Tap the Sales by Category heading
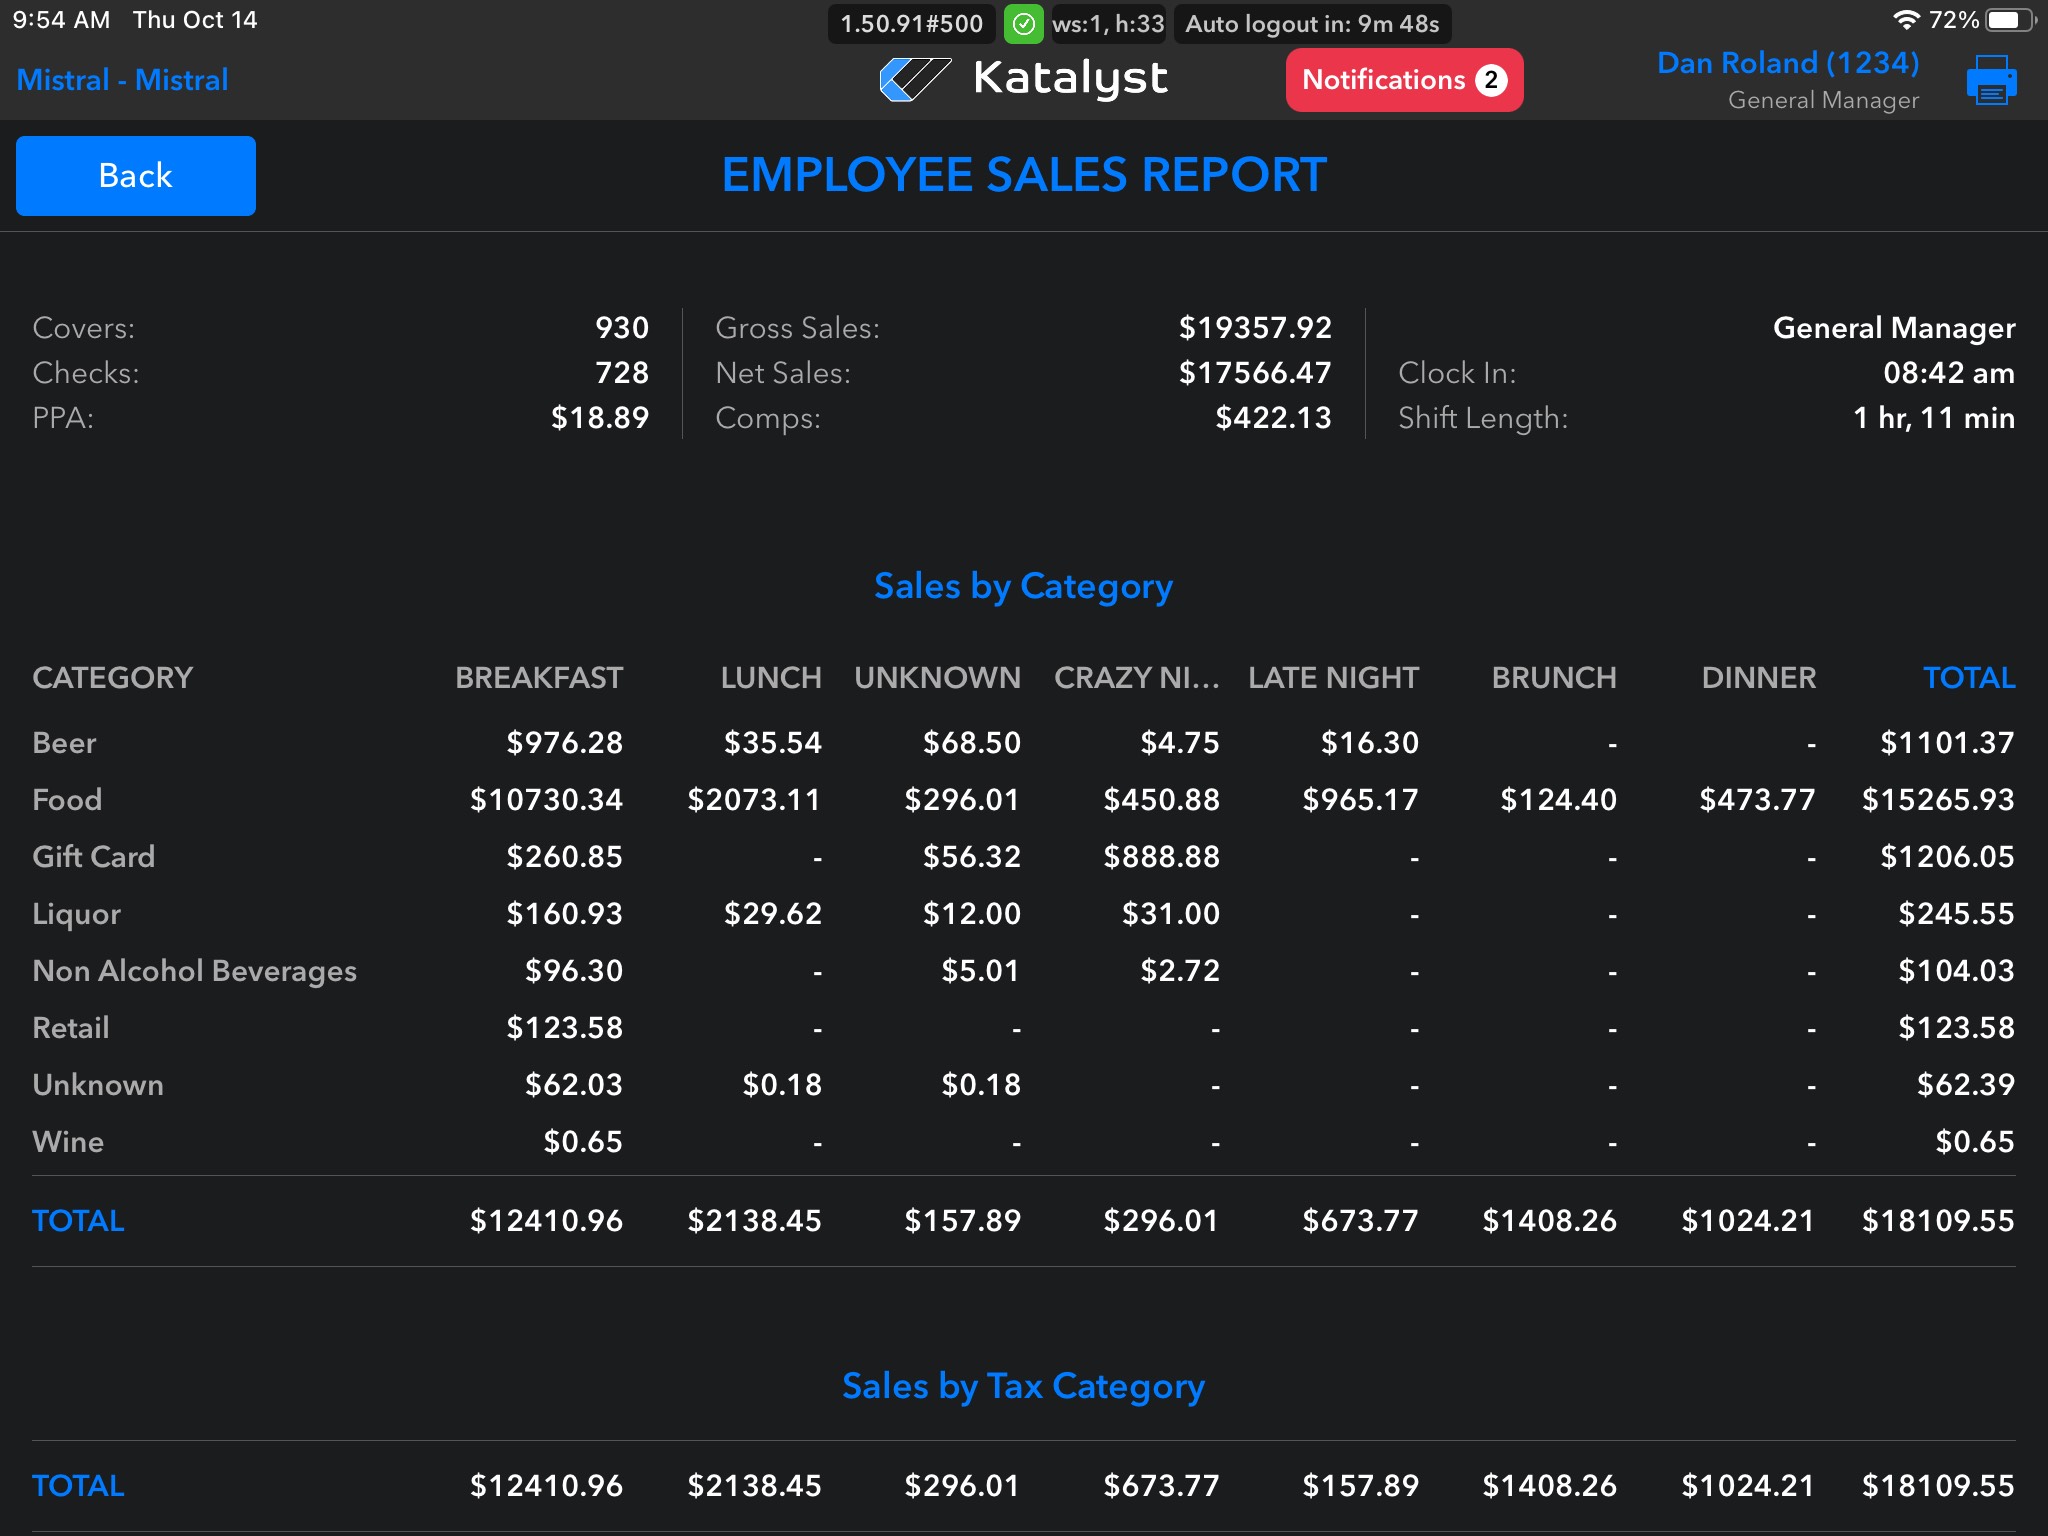Image resolution: width=2048 pixels, height=1536 pixels. click(1023, 586)
